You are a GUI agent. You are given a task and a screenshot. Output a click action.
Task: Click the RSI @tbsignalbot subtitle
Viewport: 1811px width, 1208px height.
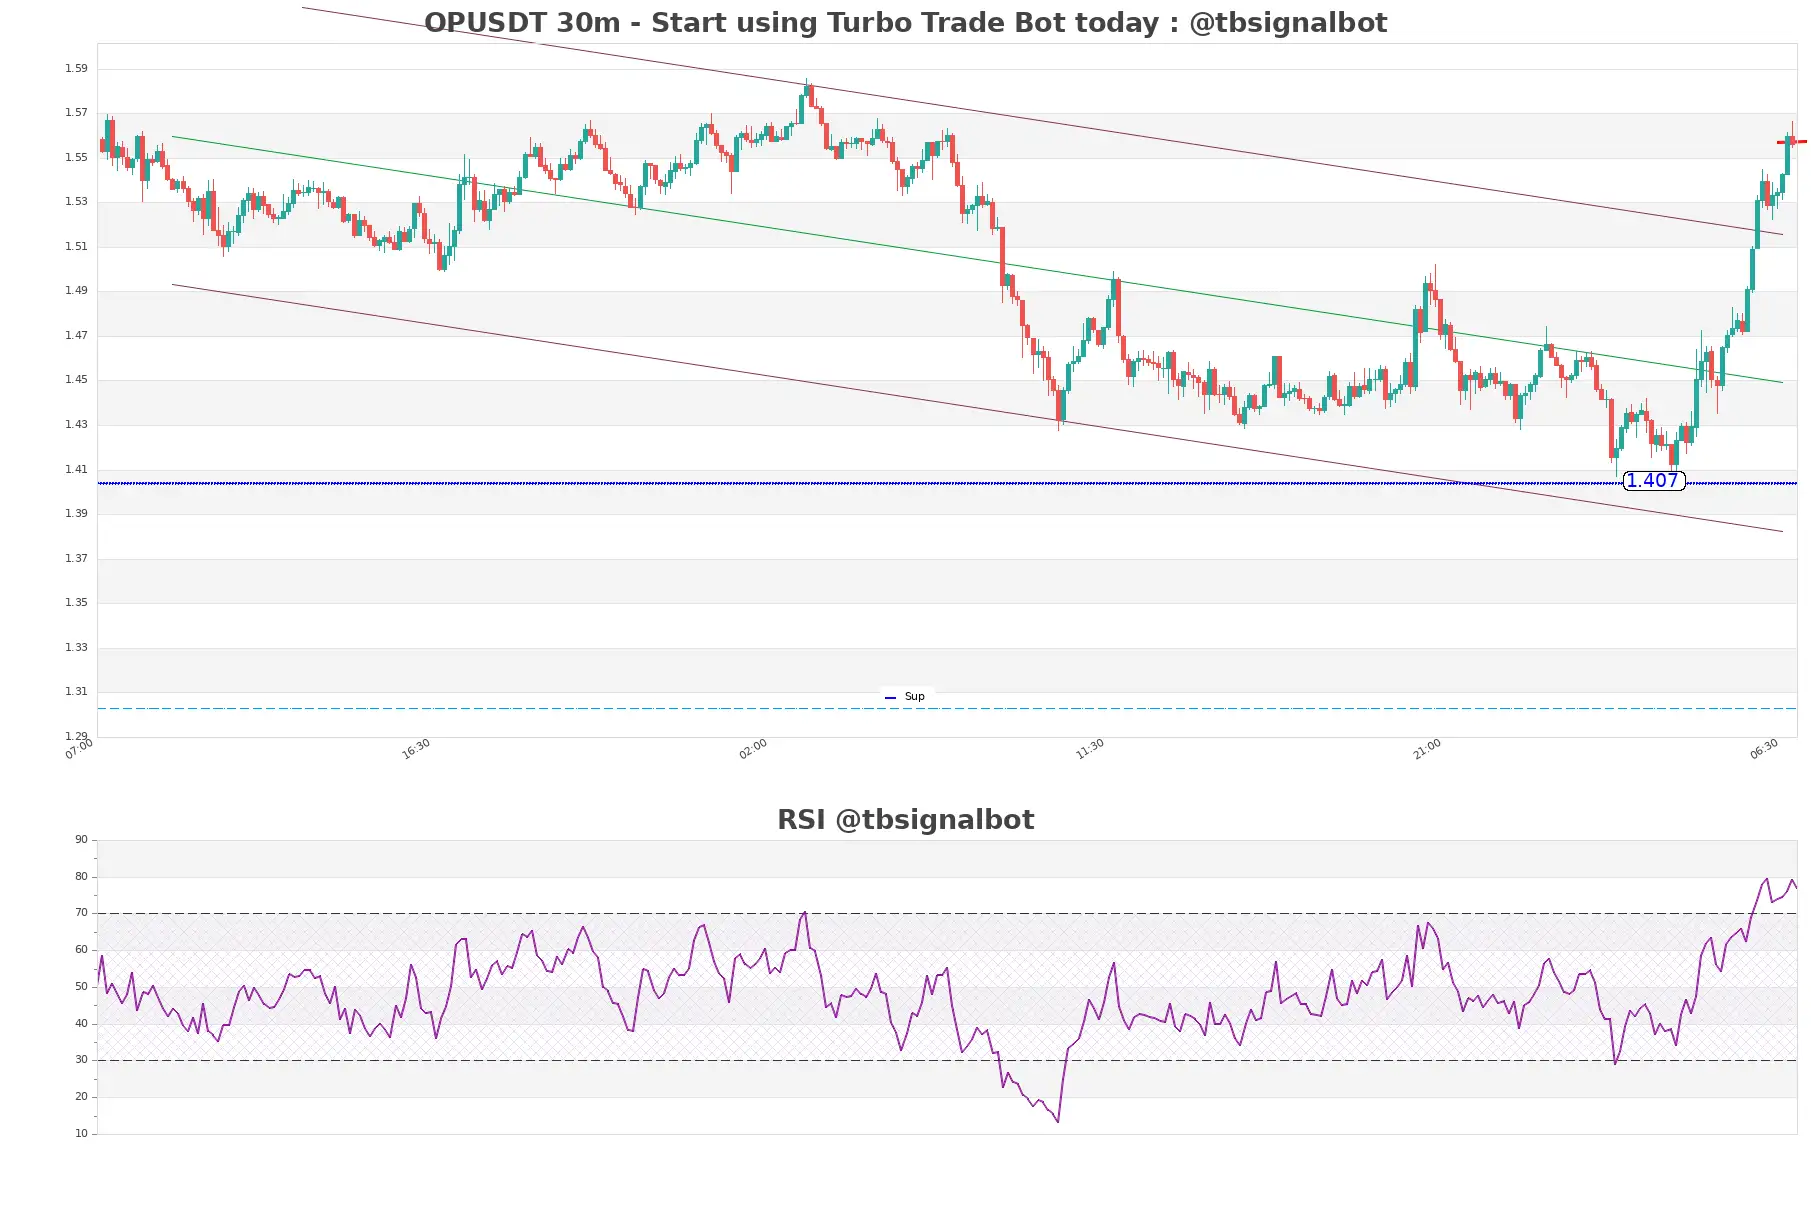pyautogui.click(x=906, y=820)
